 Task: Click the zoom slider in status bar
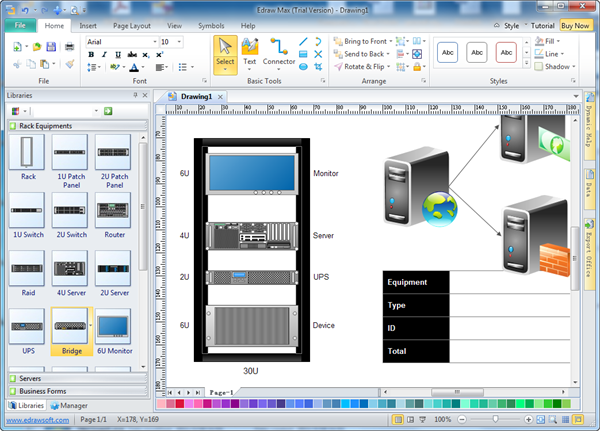point(497,419)
